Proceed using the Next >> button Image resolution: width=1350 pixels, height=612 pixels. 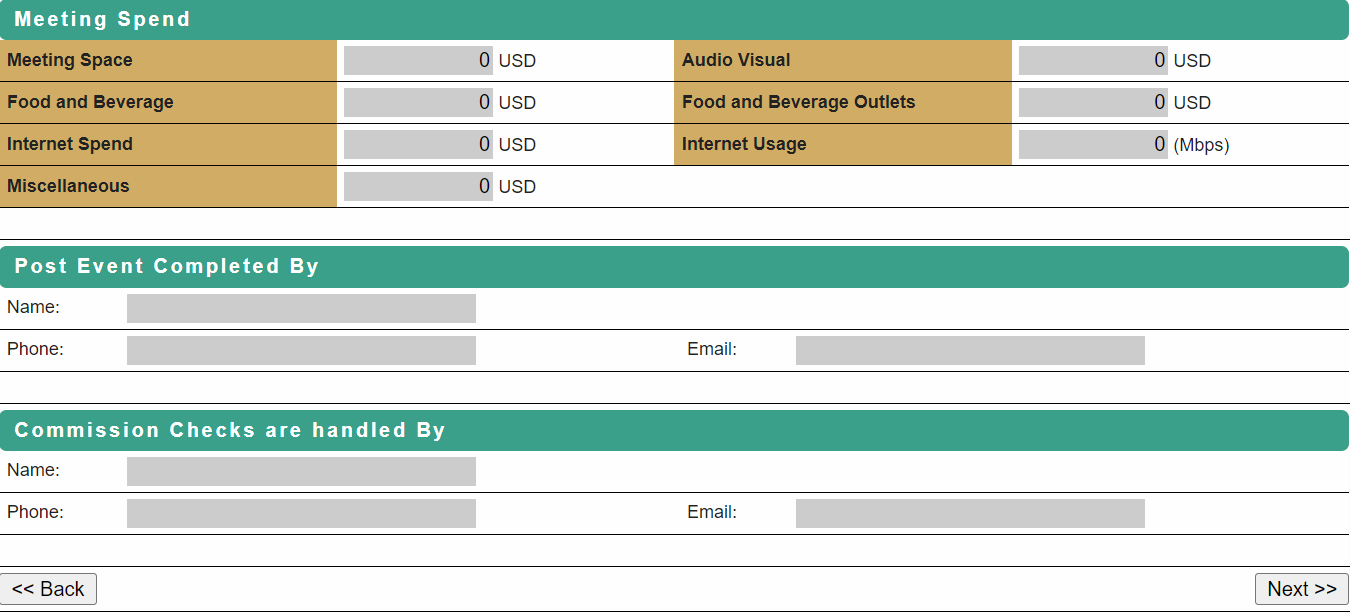(1301, 589)
